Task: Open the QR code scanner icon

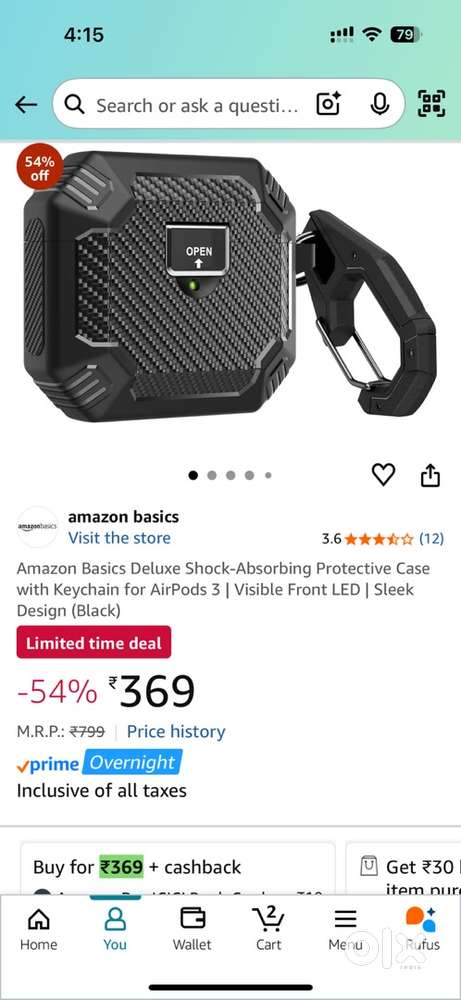Action: tap(431, 104)
